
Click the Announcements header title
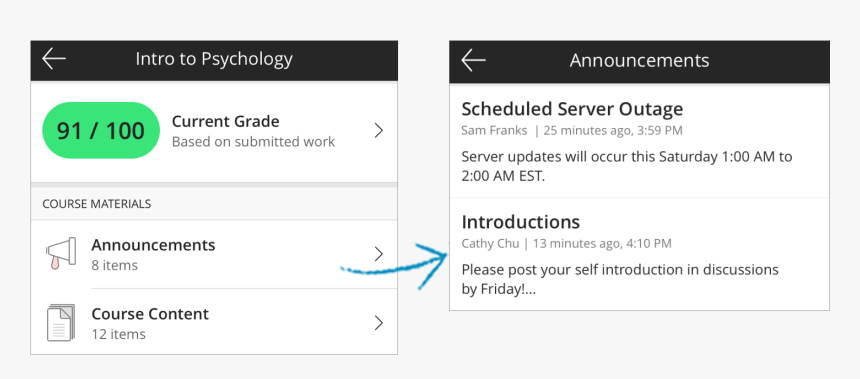pos(640,60)
